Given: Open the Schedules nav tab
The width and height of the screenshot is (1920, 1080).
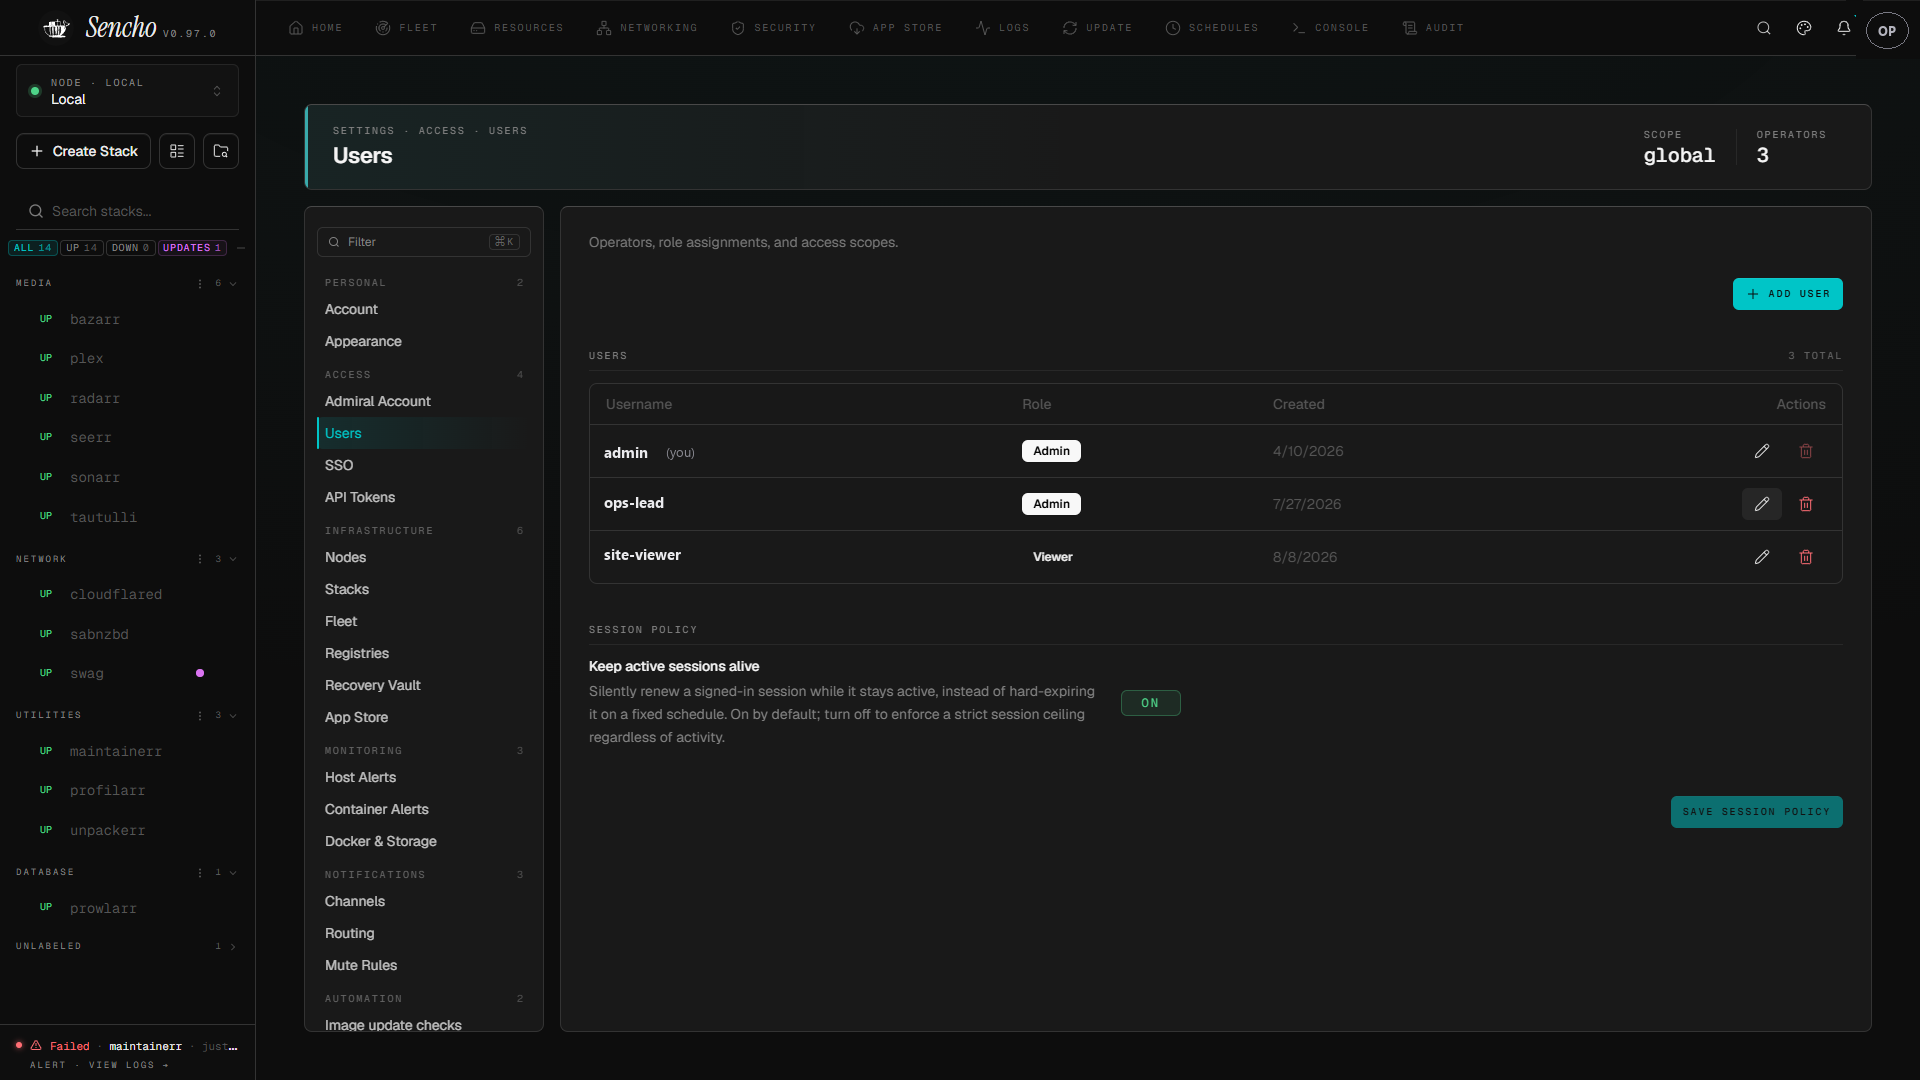Looking at the screenshot, I should point(1212,28).
